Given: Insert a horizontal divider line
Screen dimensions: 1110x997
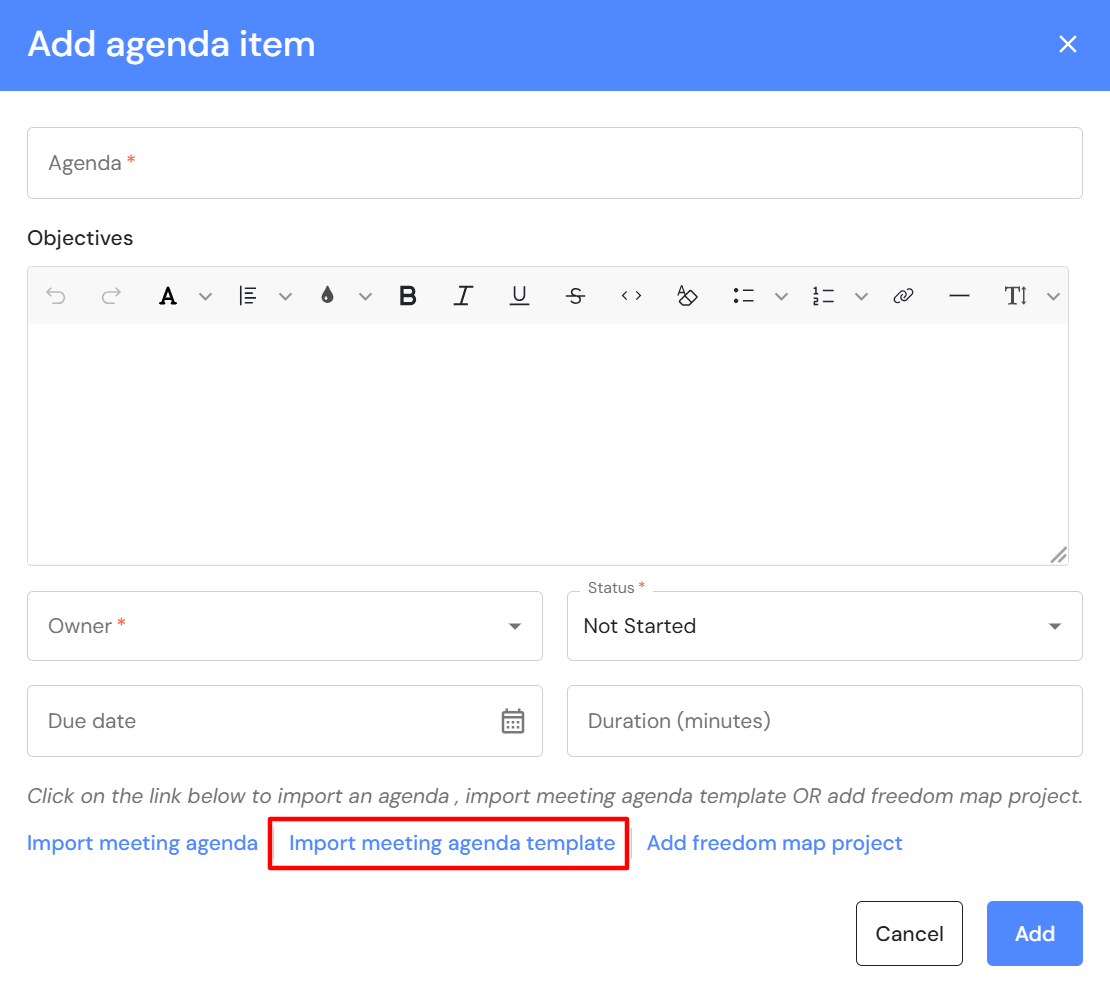Looking at the screenshot, I should point(959,296).
